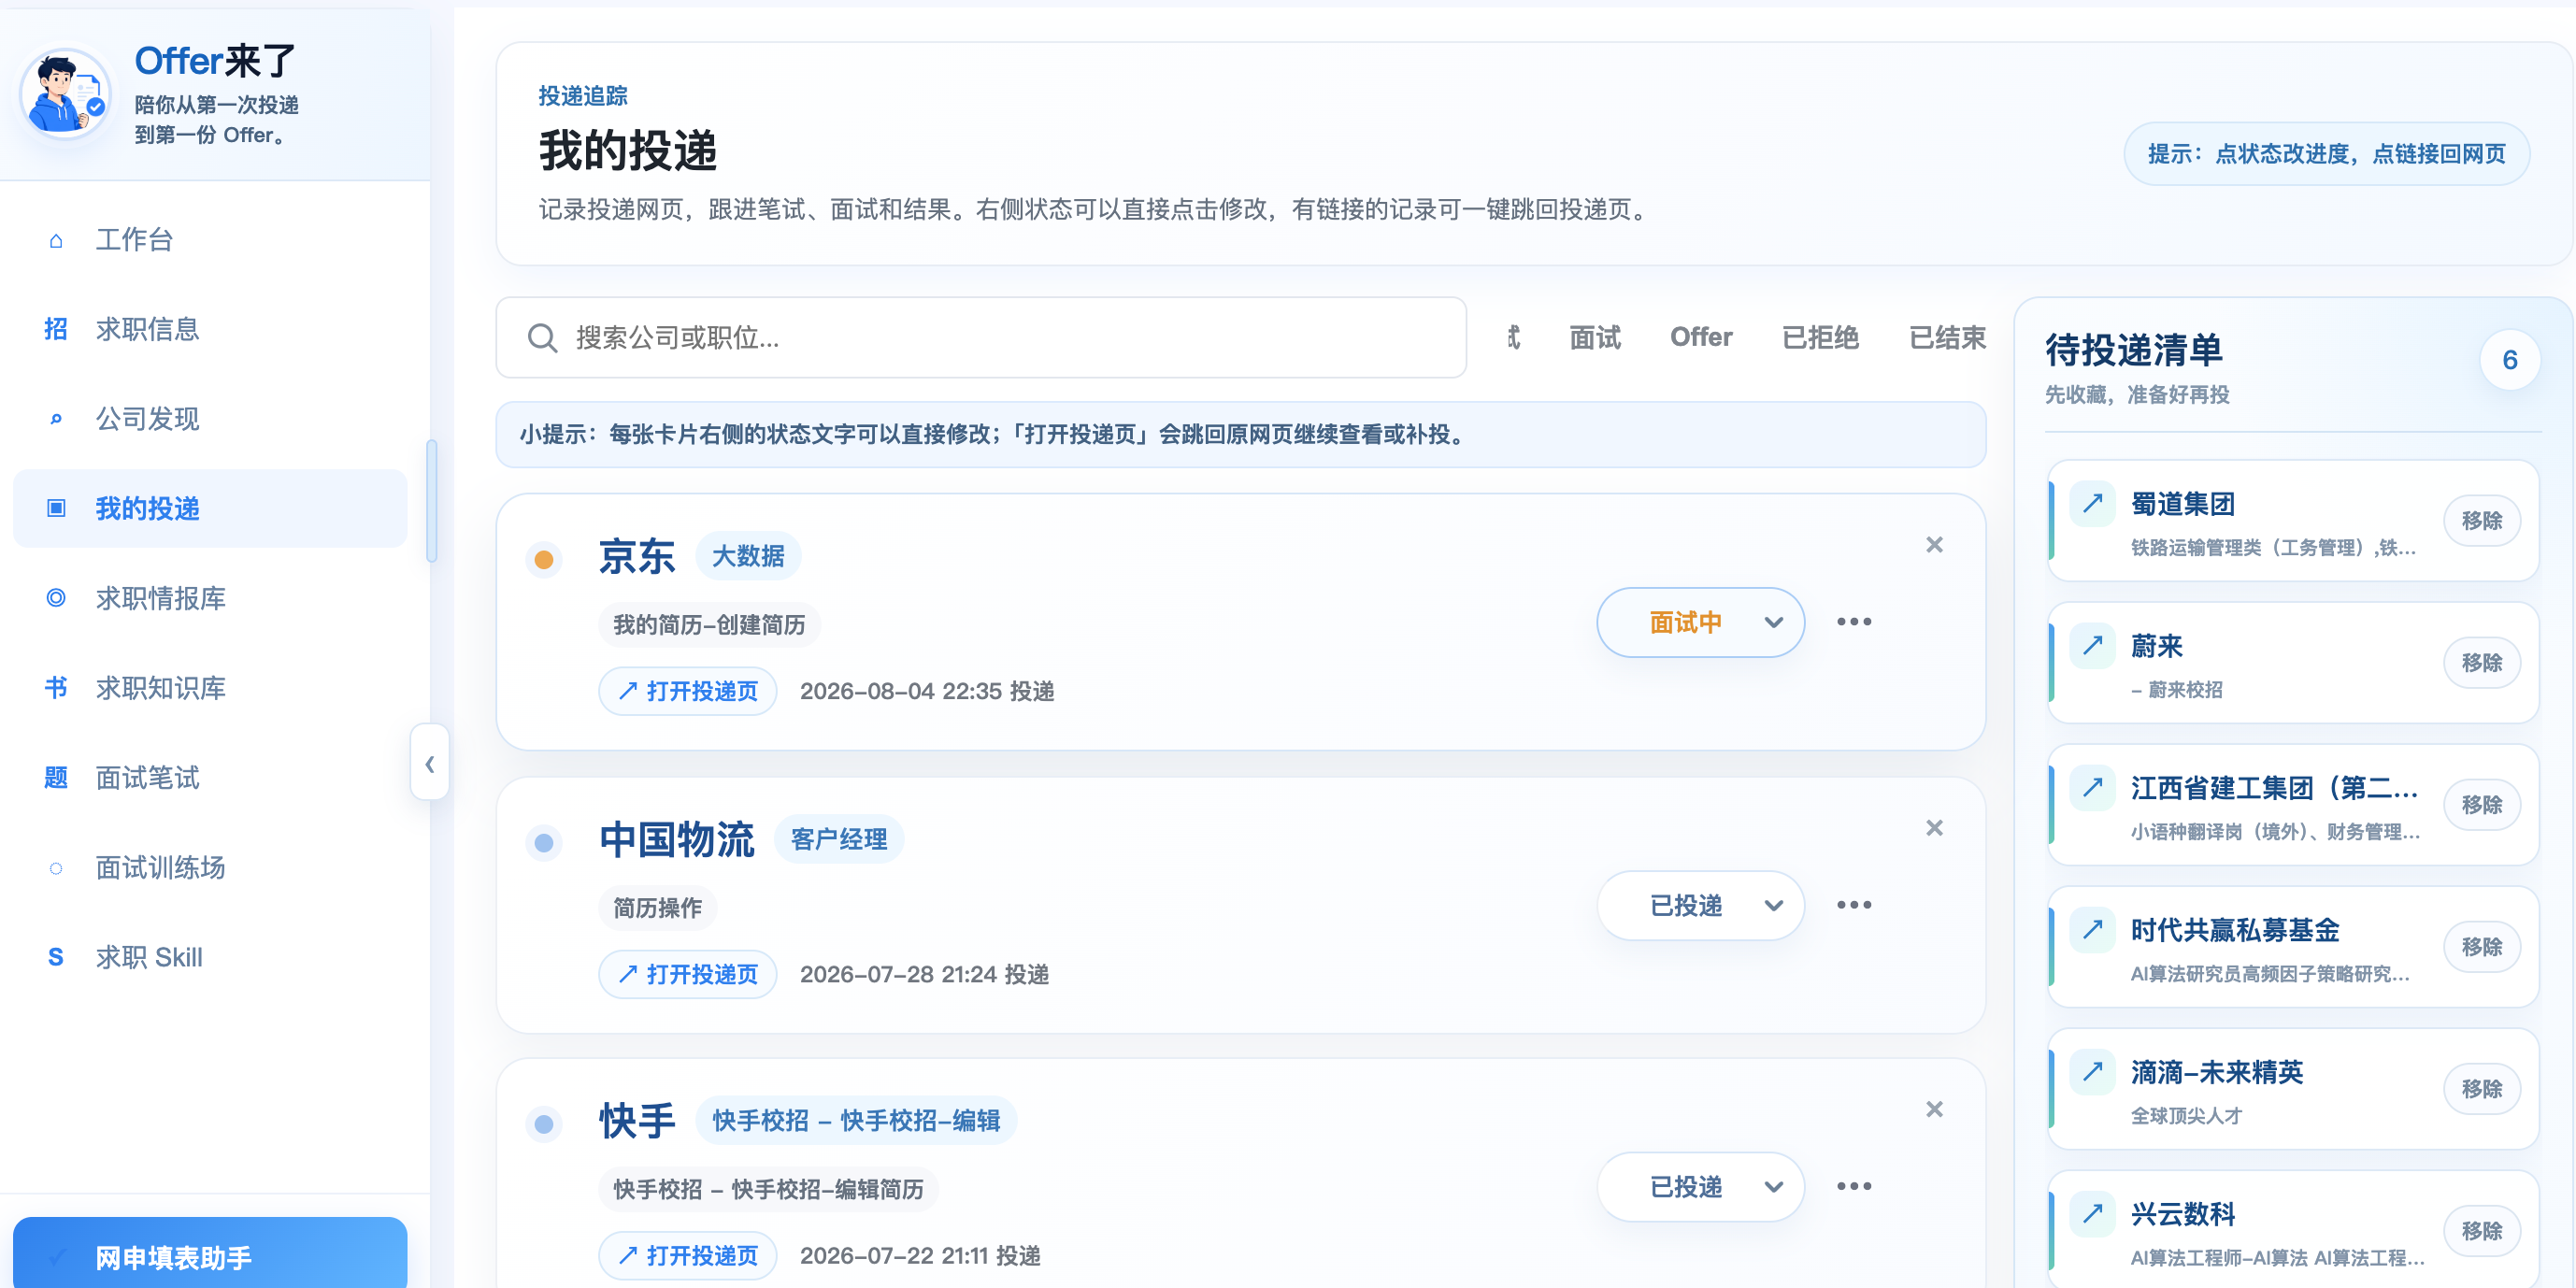This screenshot has width=2576, height=1288.
Task: Click the orange status dot of 京东
Action: (x=544, y=560)
